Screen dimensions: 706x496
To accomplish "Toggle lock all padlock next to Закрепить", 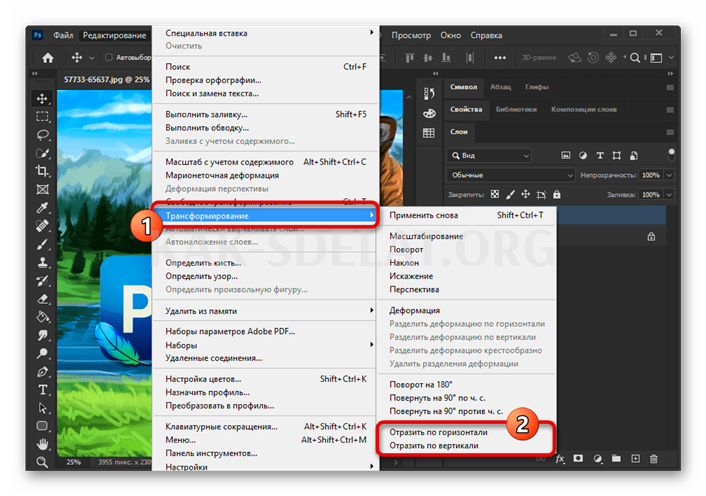I will [557, 194].
